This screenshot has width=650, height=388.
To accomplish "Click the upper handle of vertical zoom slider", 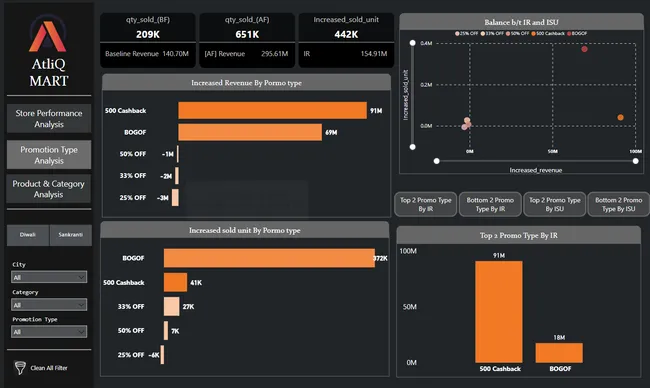I will pos(412,43).
